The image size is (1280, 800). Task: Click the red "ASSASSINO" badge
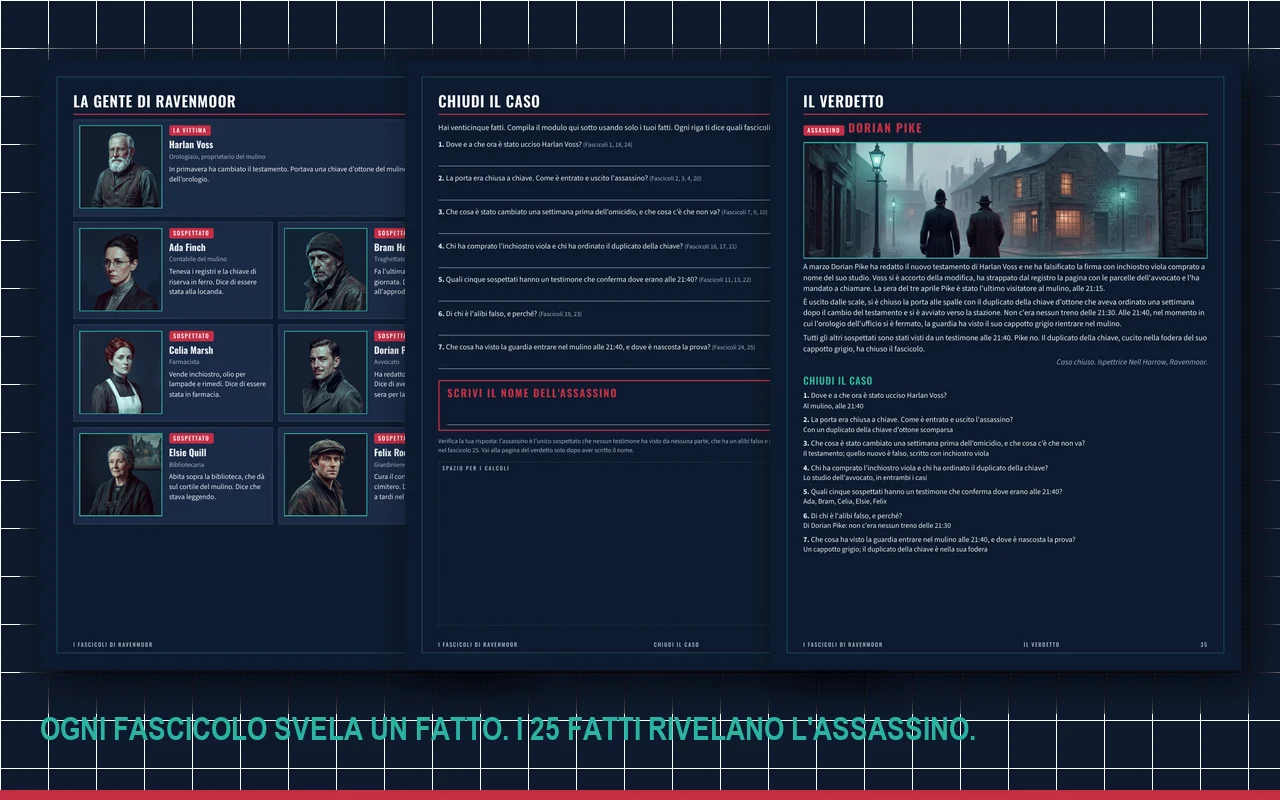[x=823, y=130]
